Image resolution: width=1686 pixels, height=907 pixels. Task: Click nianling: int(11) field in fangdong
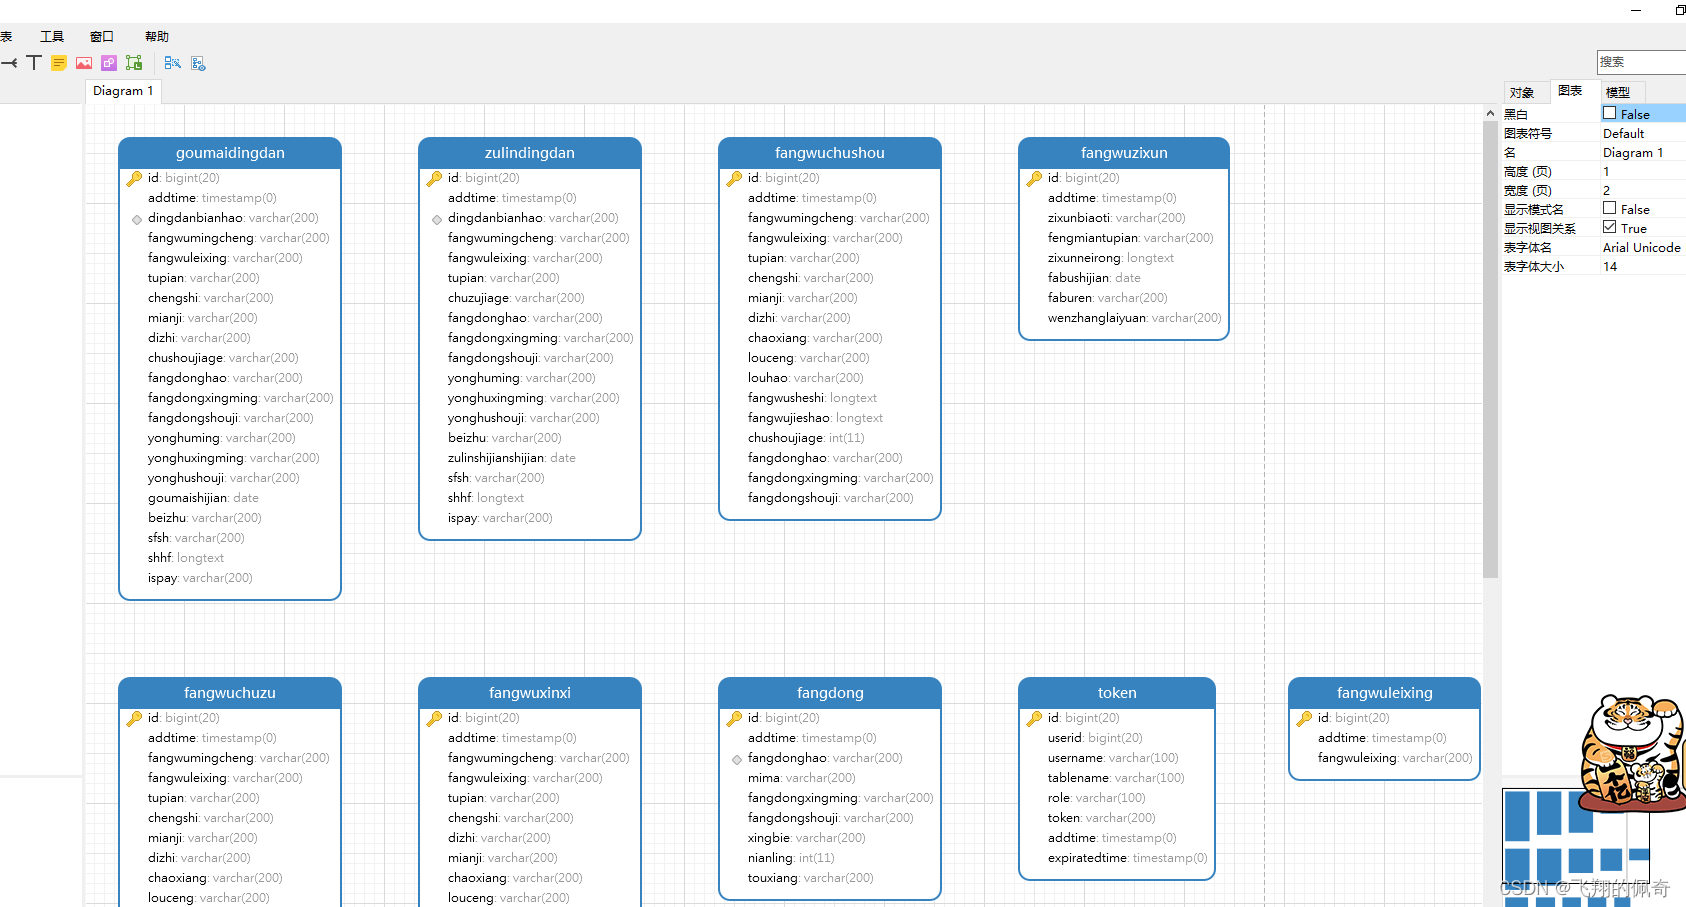(791, 858)
